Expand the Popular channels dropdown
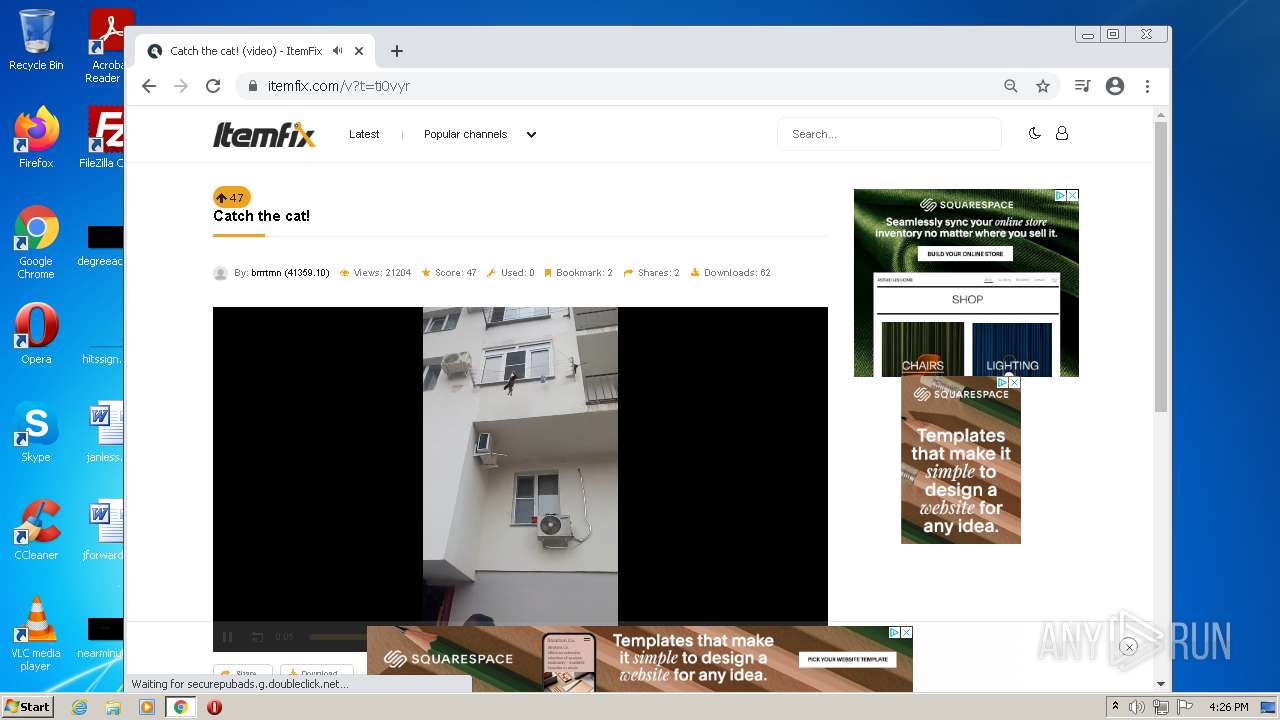 pyautogui.click(x=480, y=134)
